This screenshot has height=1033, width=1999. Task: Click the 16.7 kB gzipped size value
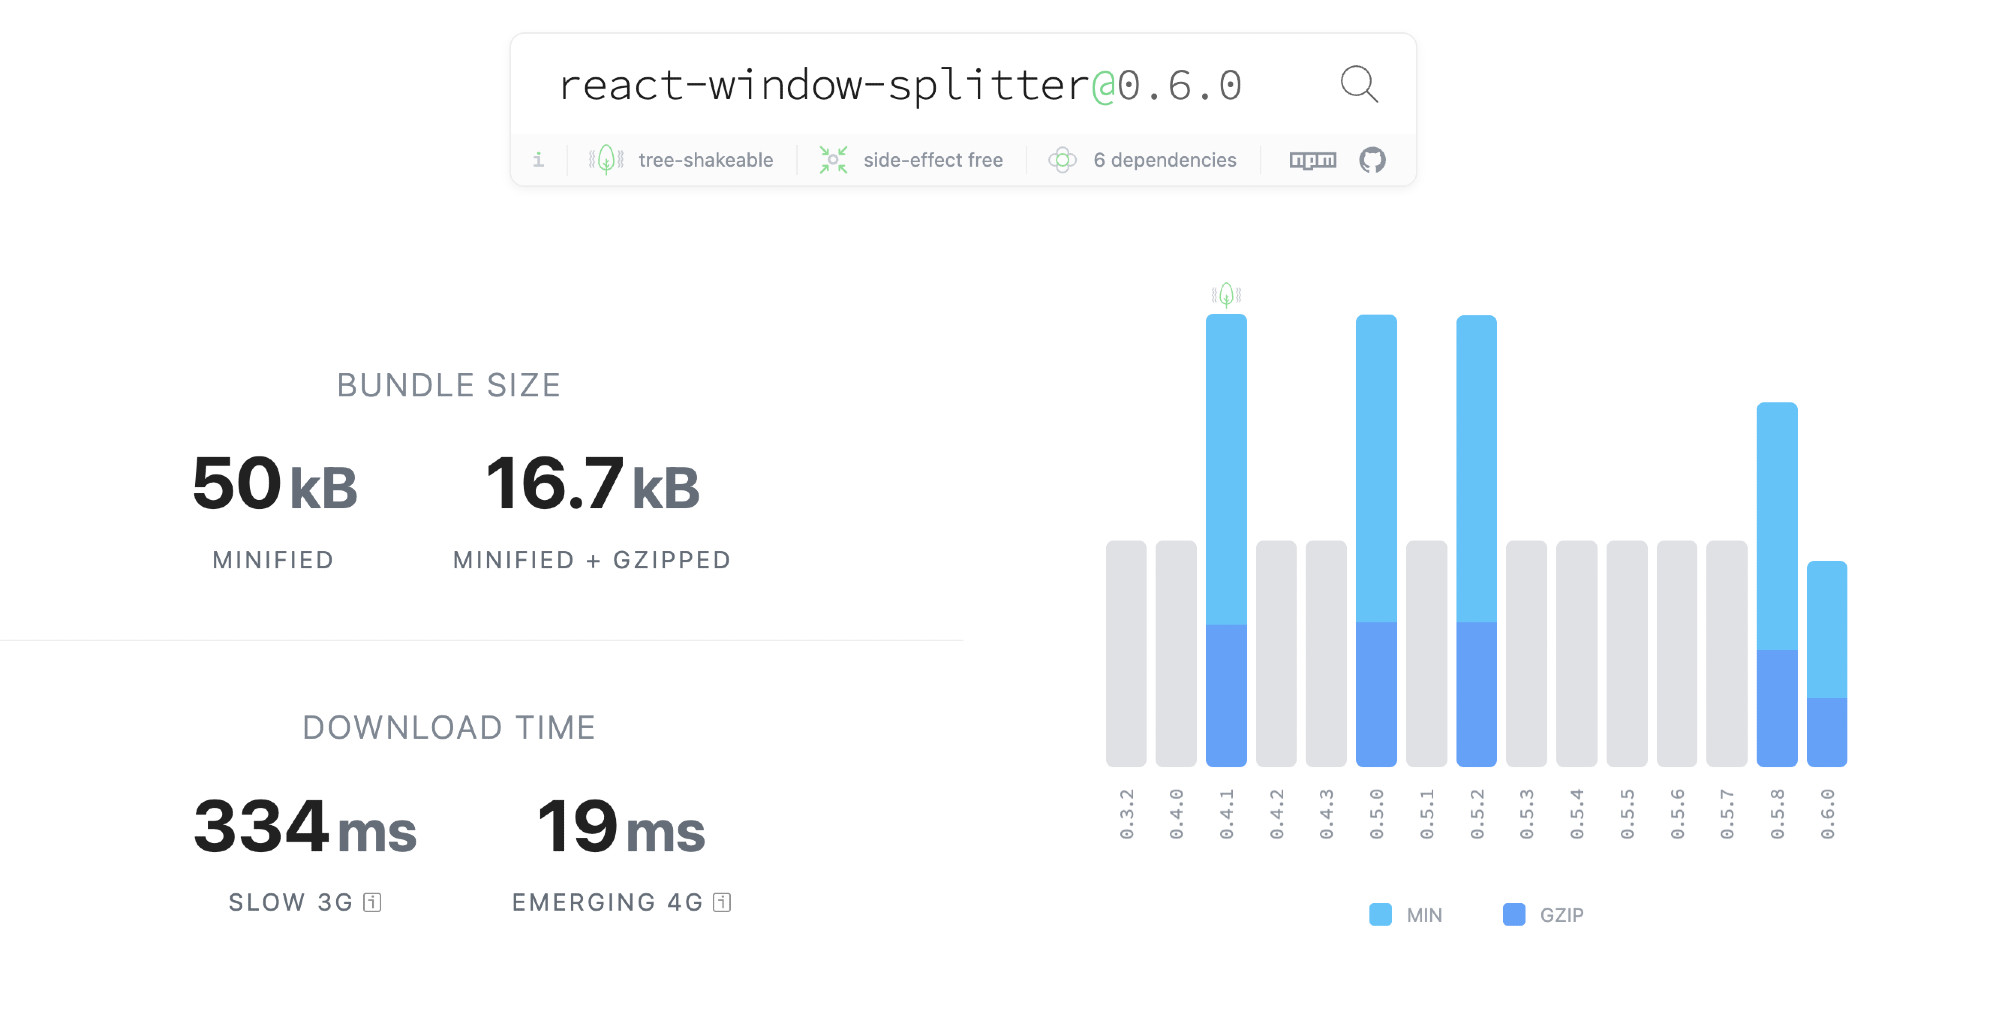593,484
